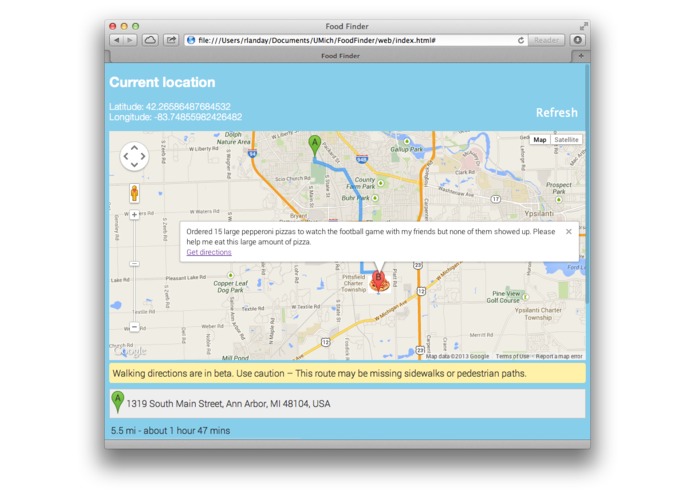
Task: Click the red marker B on map
Action: (x=378, y=281)
